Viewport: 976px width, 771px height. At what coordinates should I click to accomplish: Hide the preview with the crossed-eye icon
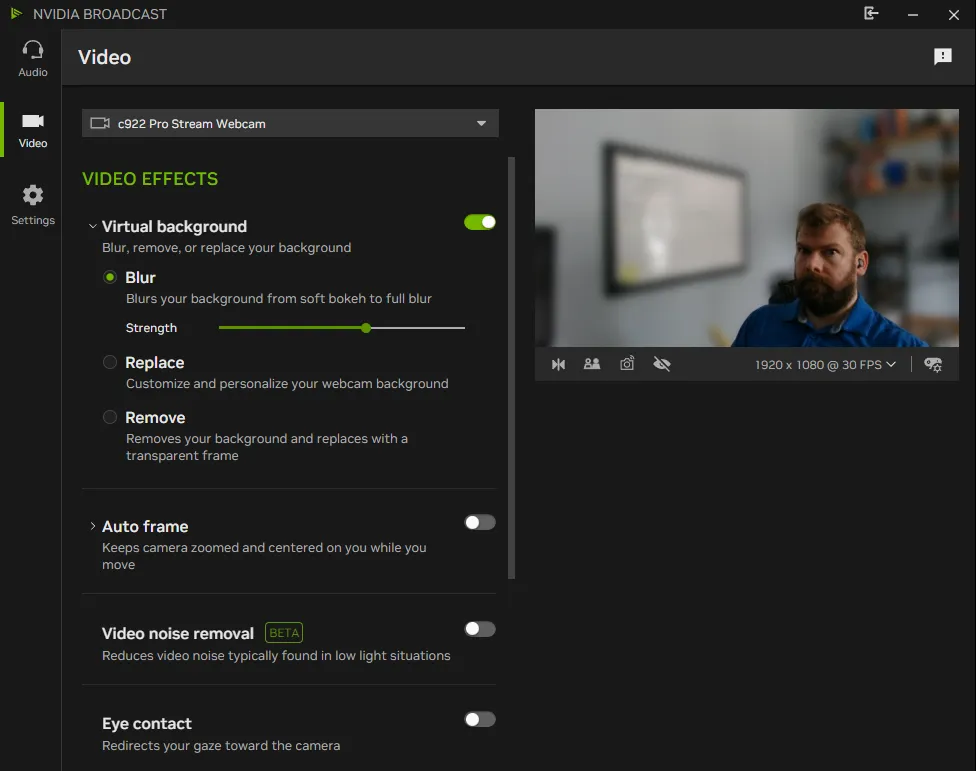tap(662, 365)
